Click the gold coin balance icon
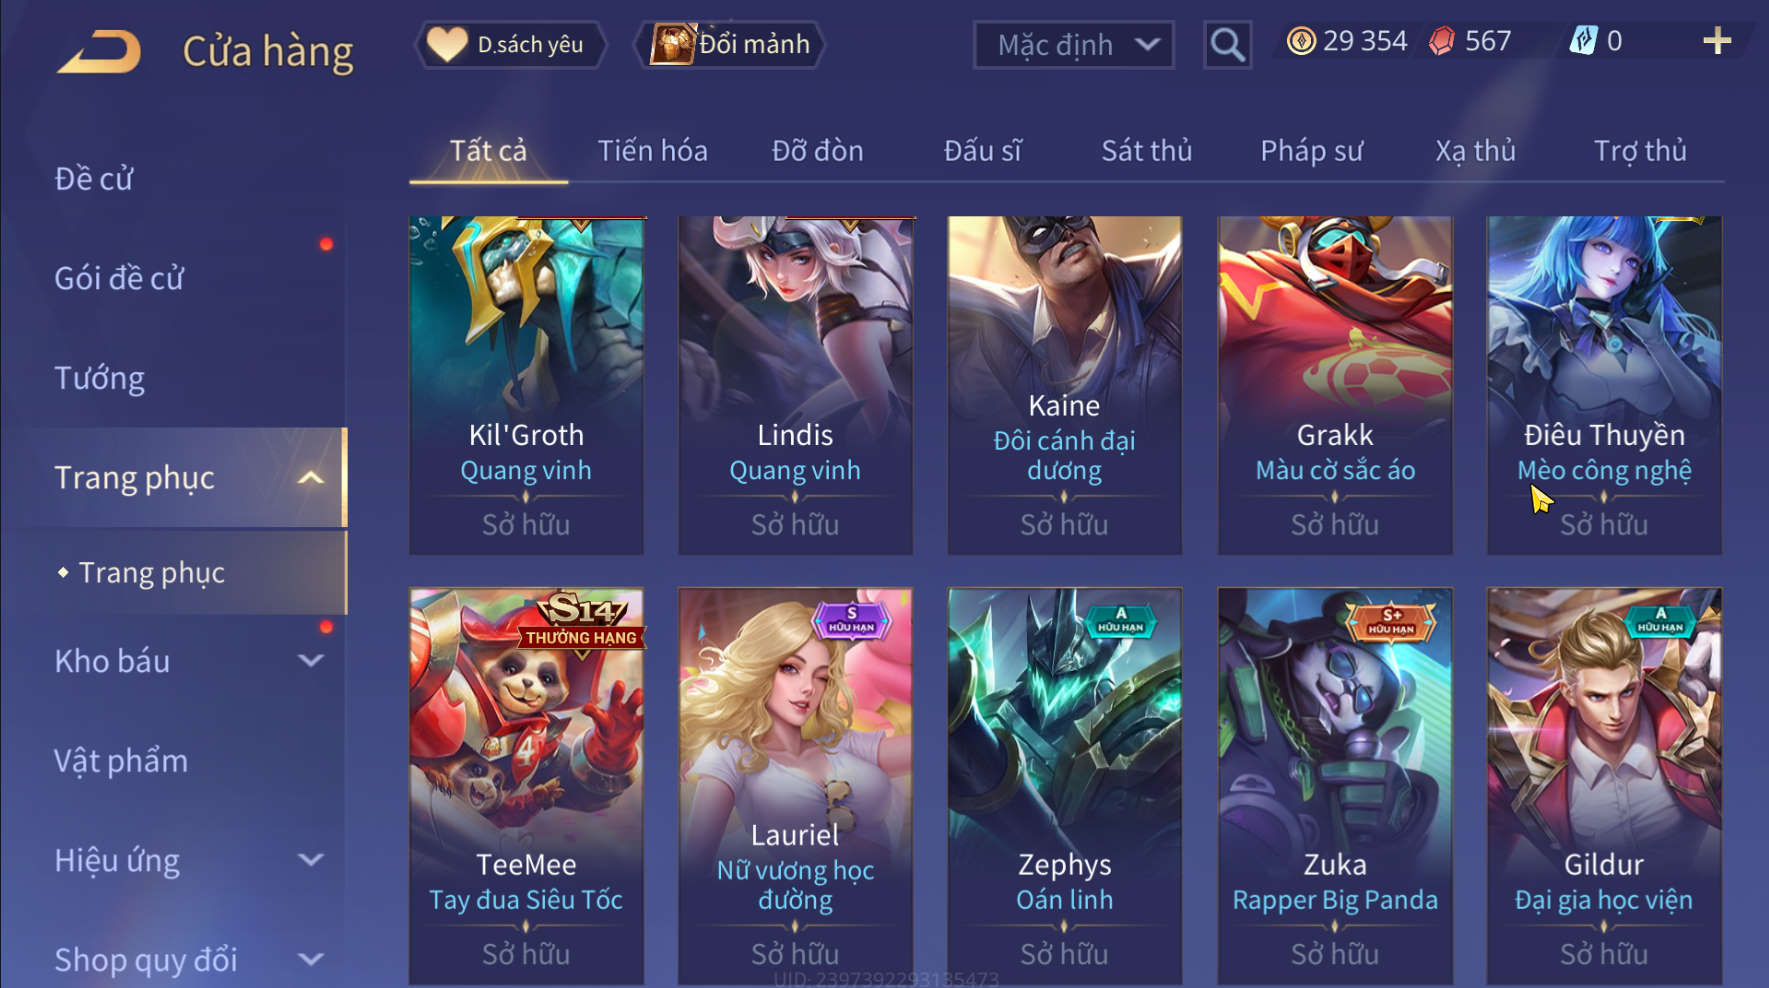The image size is (1769, 988). tap(1300, 41)
